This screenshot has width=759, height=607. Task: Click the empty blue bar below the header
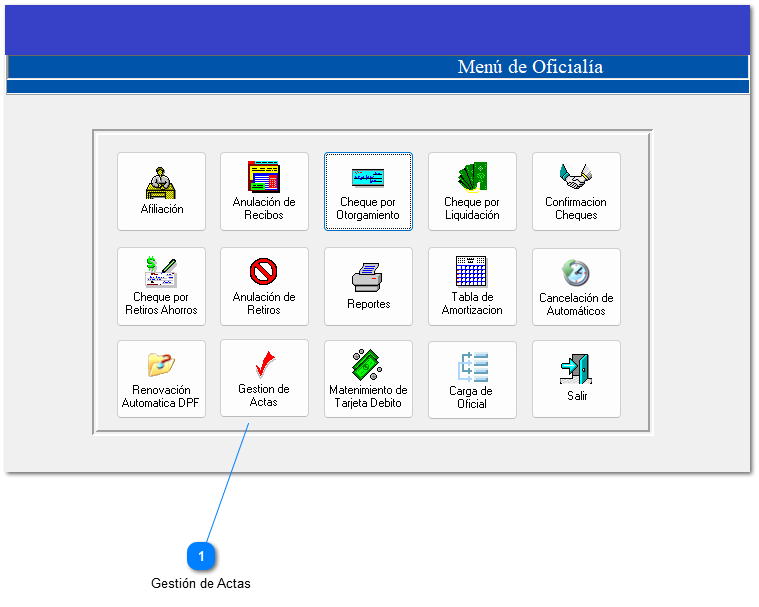(377, 87)
